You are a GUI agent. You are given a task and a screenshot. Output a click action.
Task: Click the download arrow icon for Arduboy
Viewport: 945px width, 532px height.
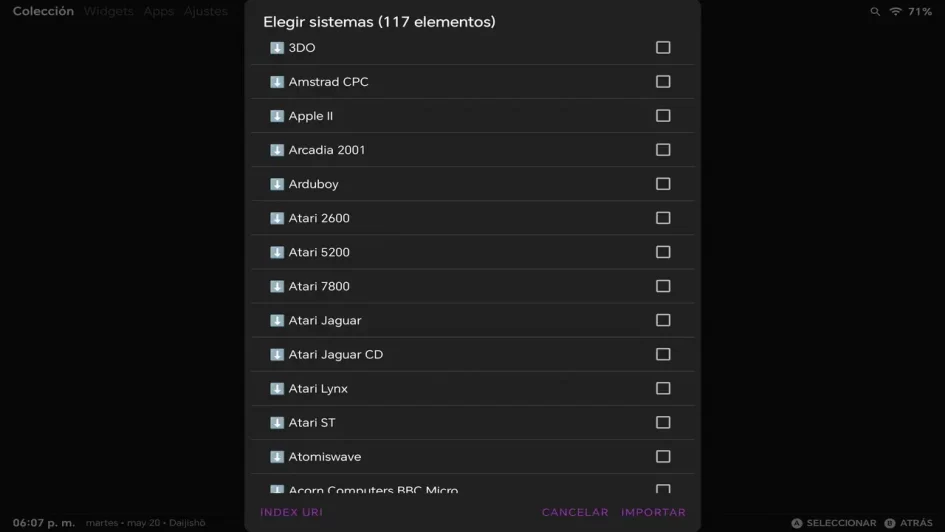pyautogui.click(x=277, y=184)
